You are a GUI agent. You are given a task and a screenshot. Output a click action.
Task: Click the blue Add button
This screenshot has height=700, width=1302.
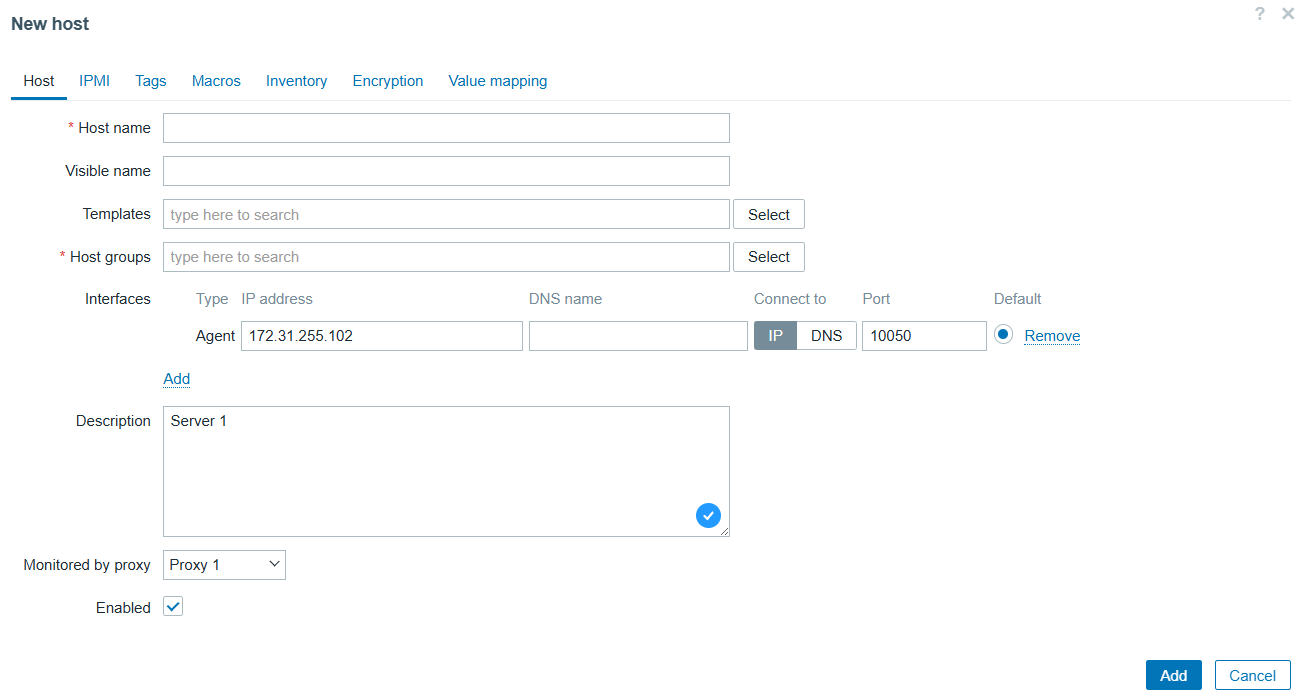[x=1173, y=675]
